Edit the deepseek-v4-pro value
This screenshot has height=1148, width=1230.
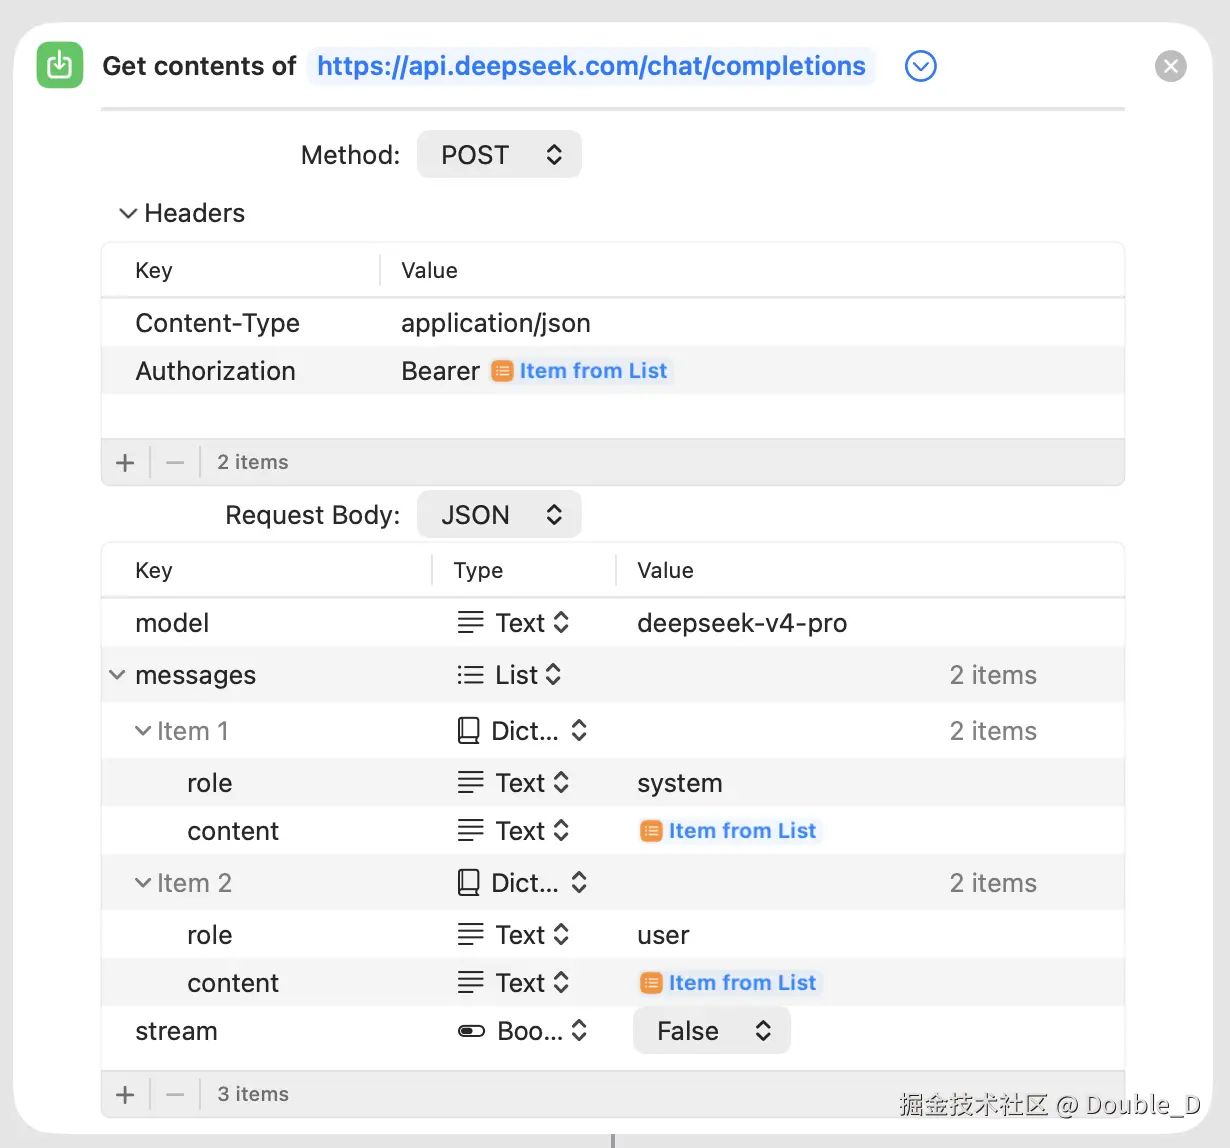742,623
